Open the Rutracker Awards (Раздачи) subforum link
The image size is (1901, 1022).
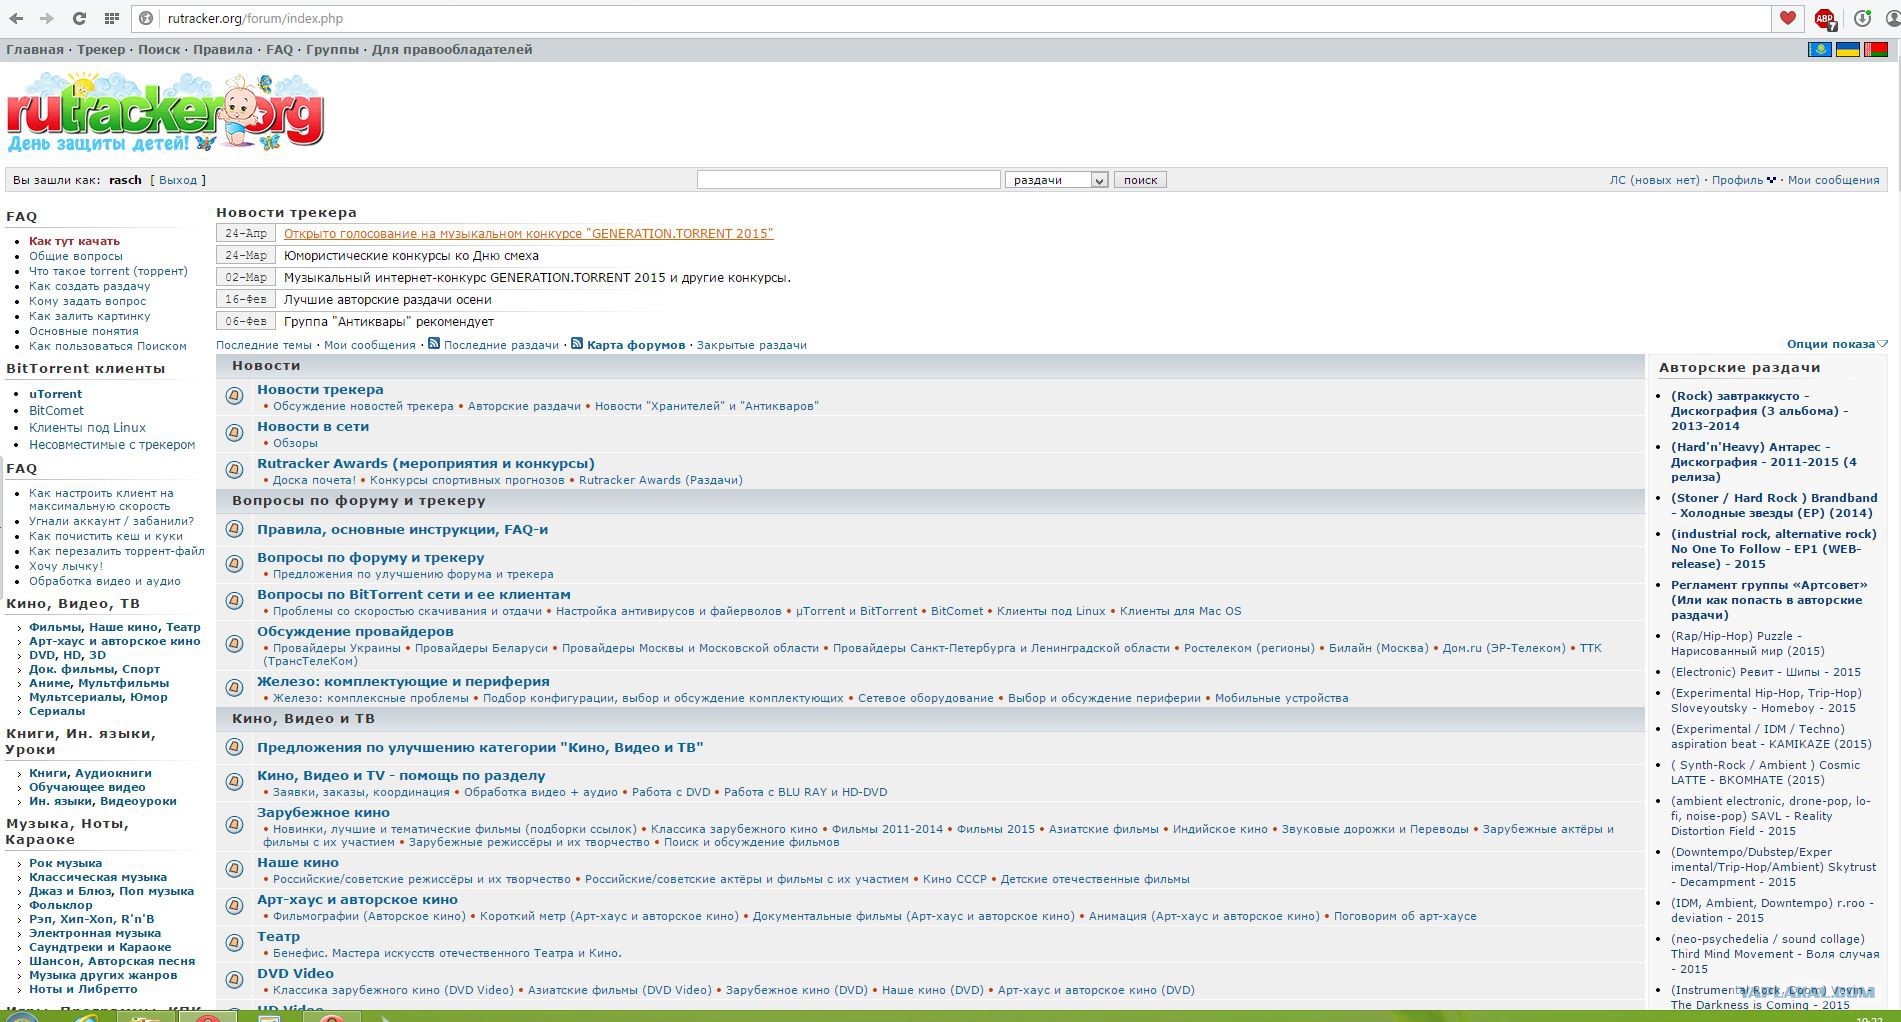661,480
